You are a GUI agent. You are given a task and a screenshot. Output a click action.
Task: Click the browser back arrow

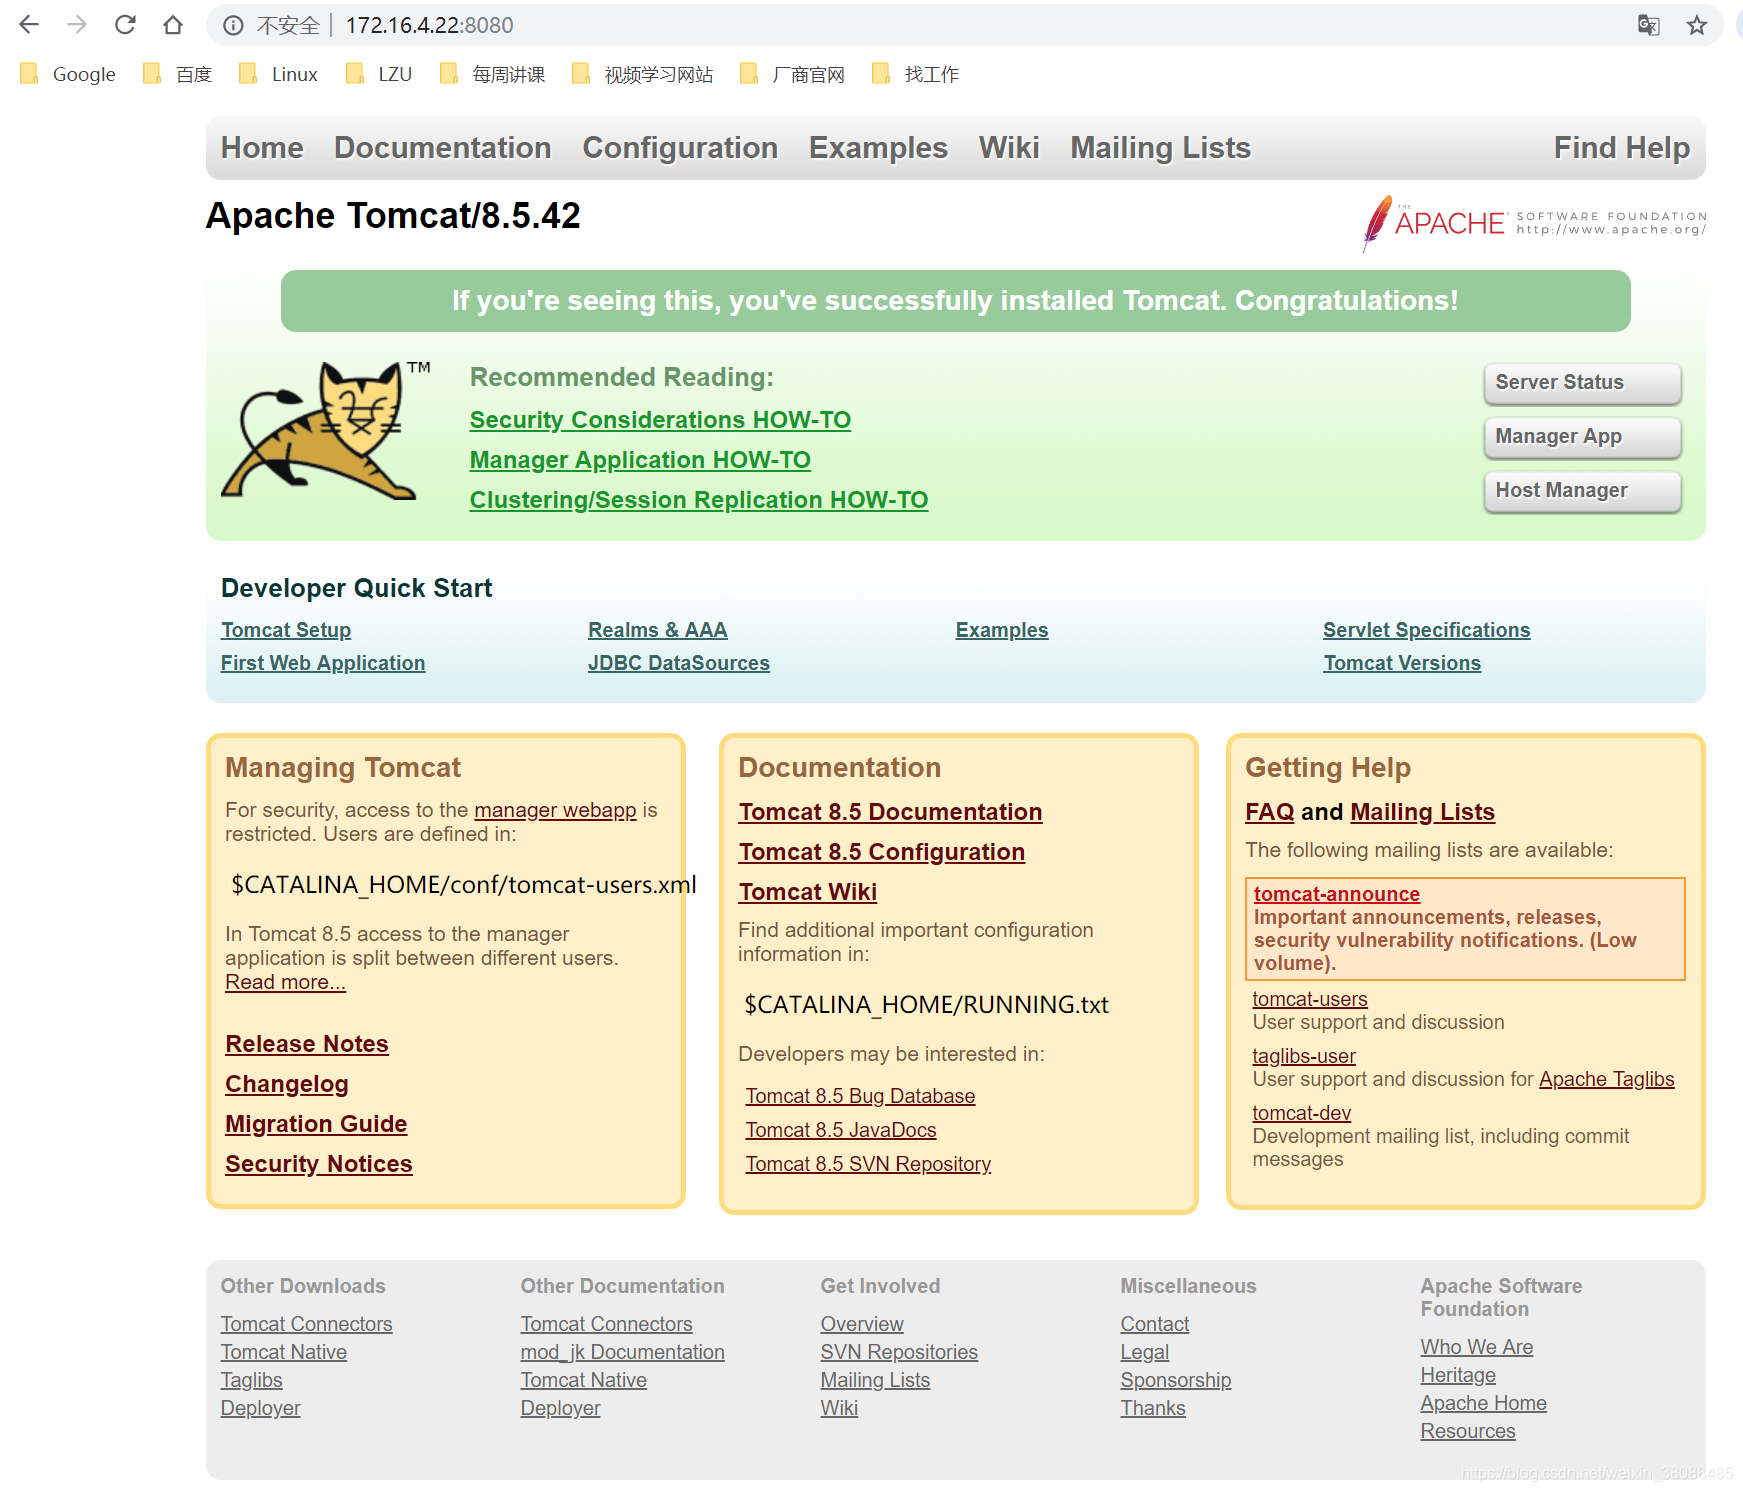pyautogui.click(x=29, y=25)
